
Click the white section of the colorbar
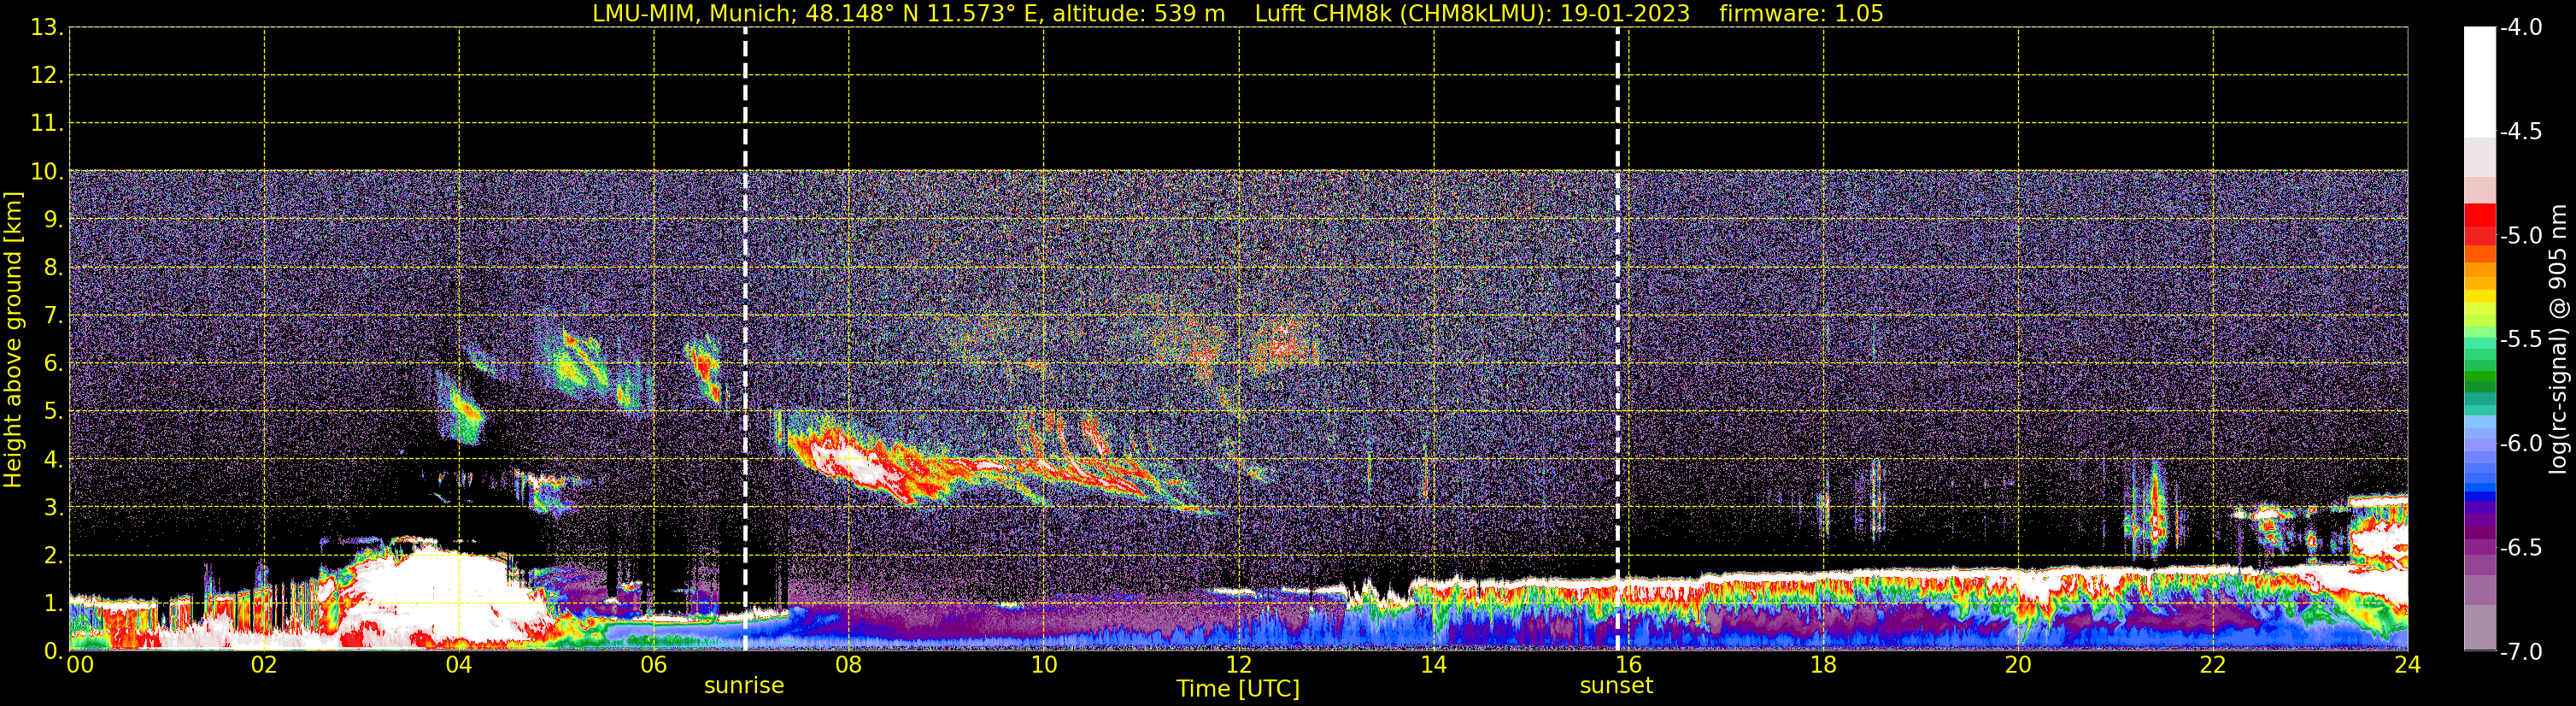pos(2479,82)
